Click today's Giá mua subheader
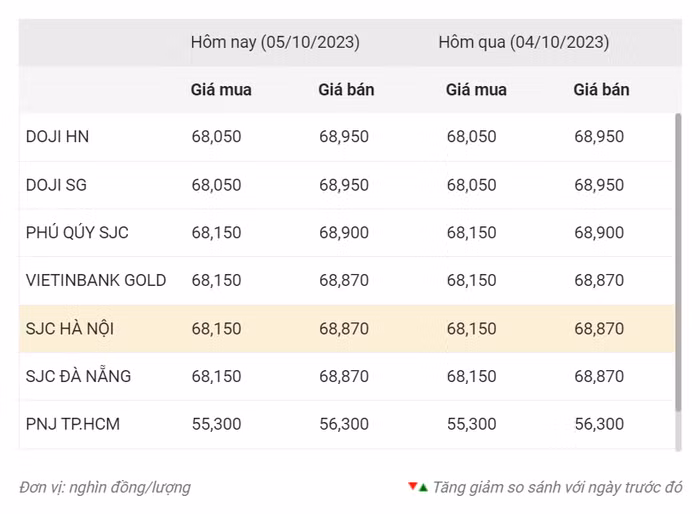Image resolution: width=700 pixels, height=514 pixels. click(221, 90)
